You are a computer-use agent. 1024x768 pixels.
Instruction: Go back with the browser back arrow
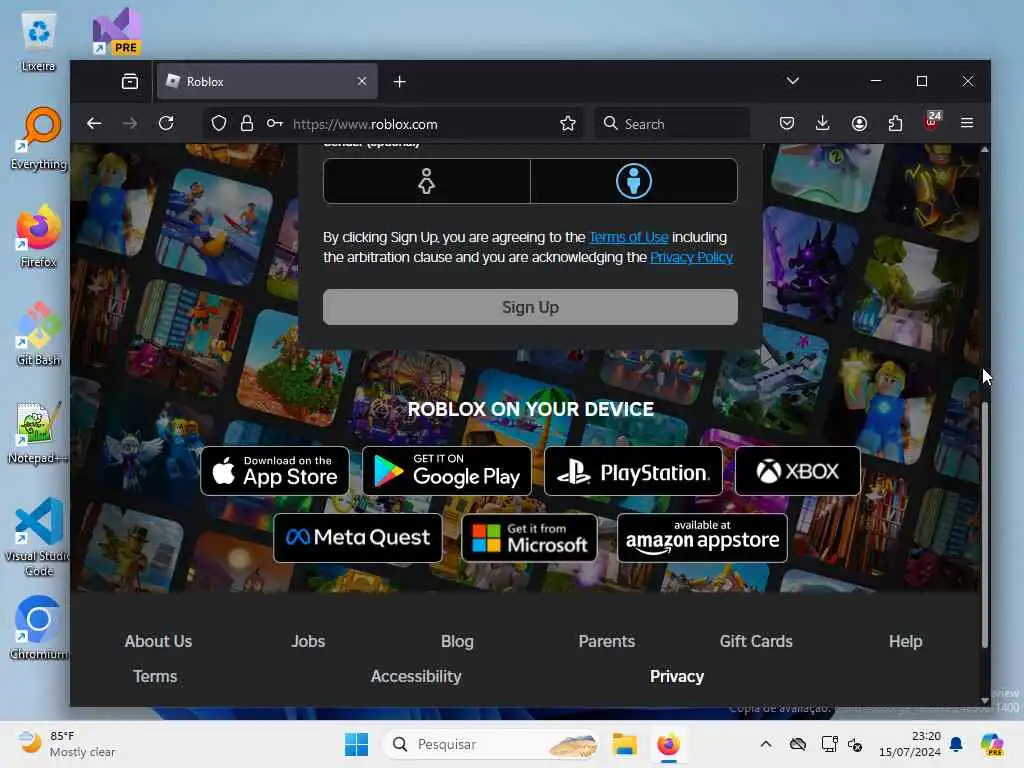[94, 123]
